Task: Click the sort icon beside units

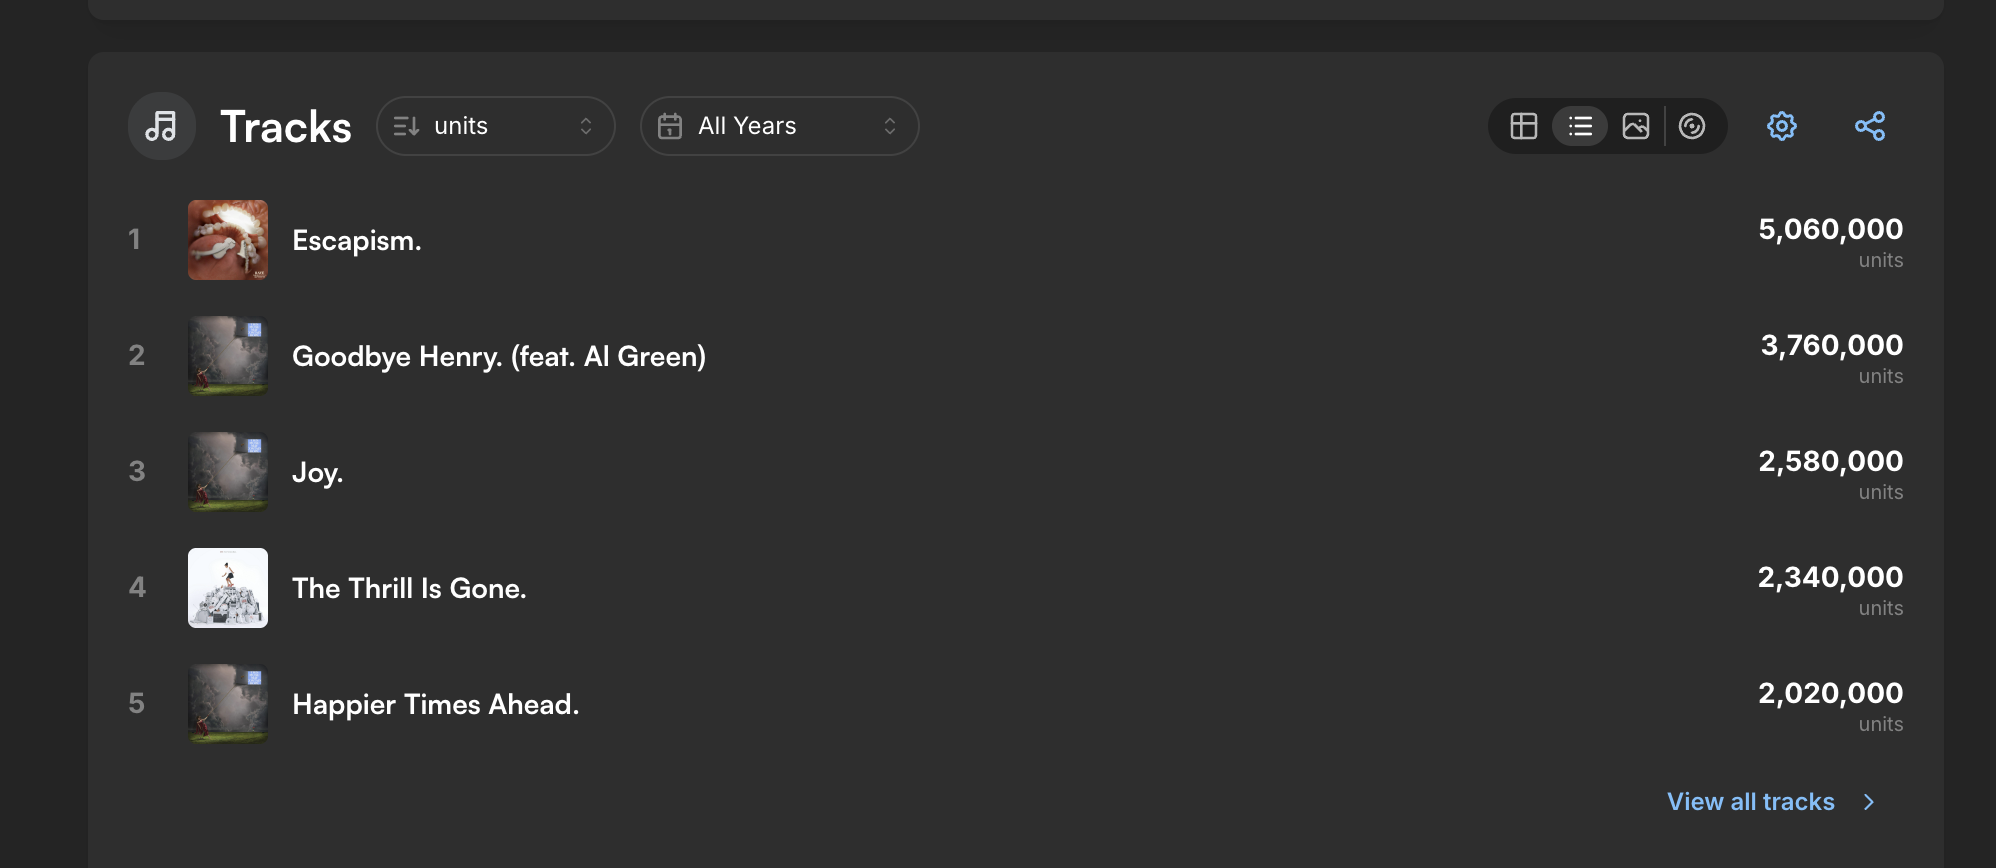Action: click(x=406, y=126)
